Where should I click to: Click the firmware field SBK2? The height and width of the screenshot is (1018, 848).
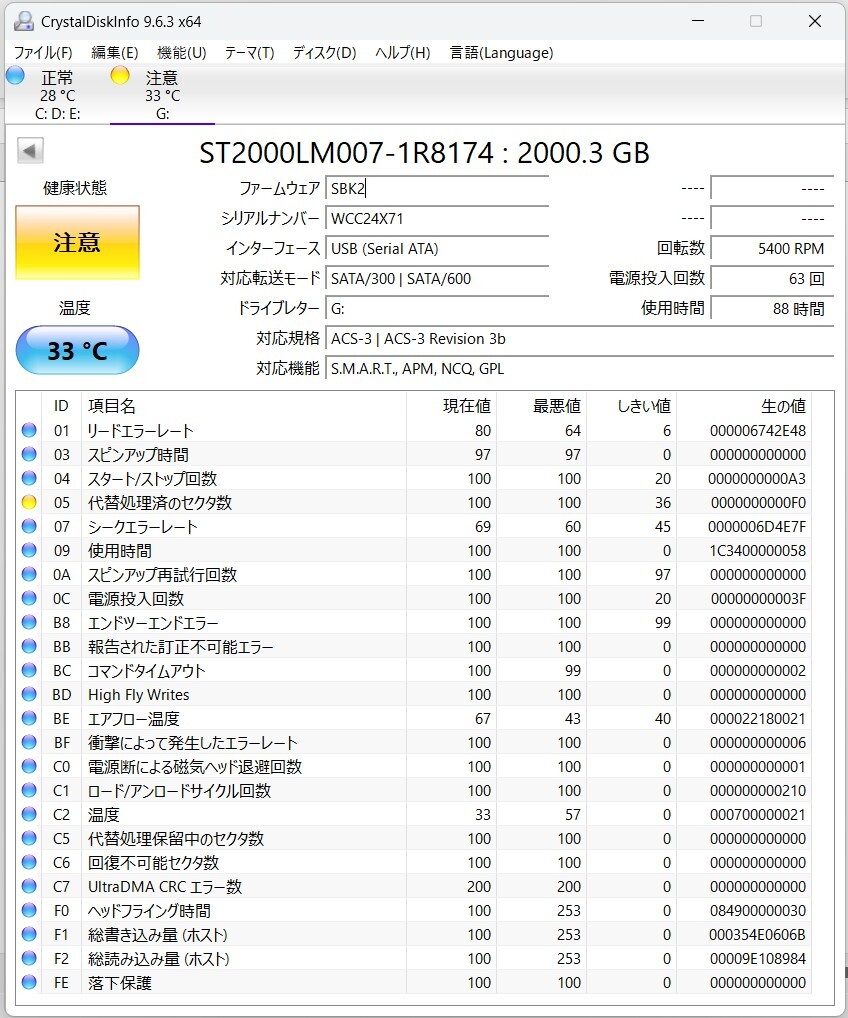(x=437, y=189)
